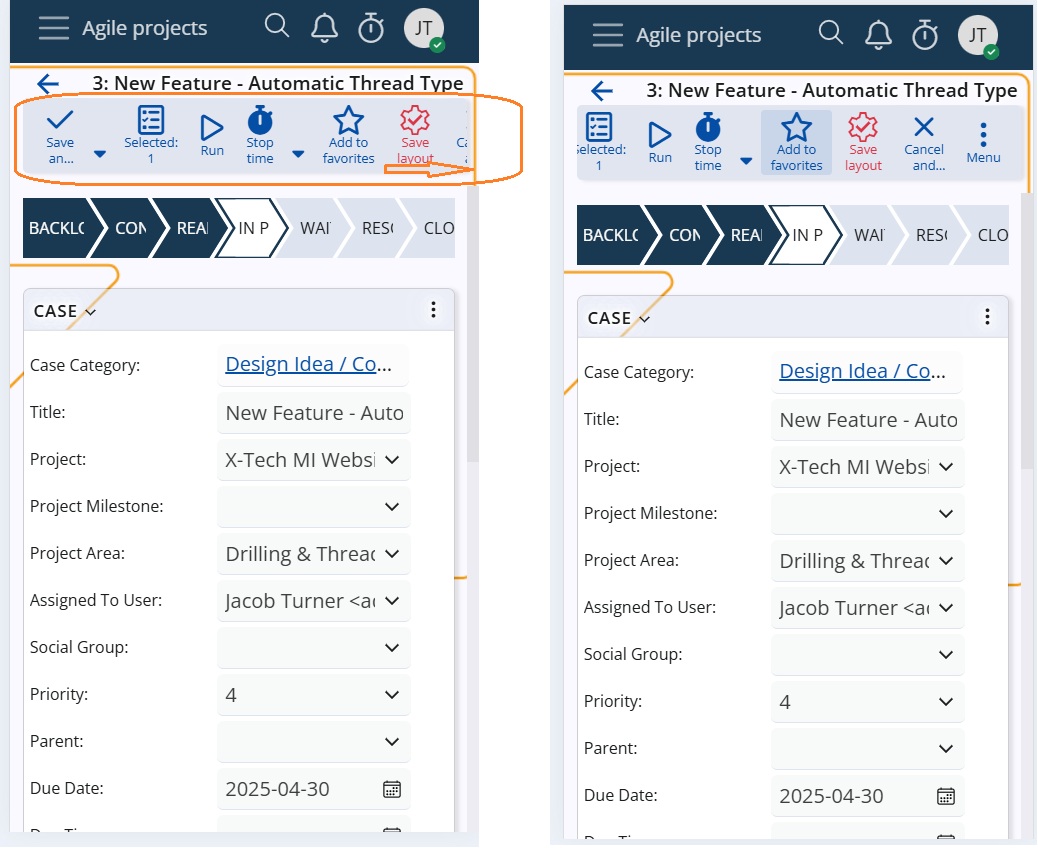Go back using left screen arrow
The image size is (1038, 848).
48,84
